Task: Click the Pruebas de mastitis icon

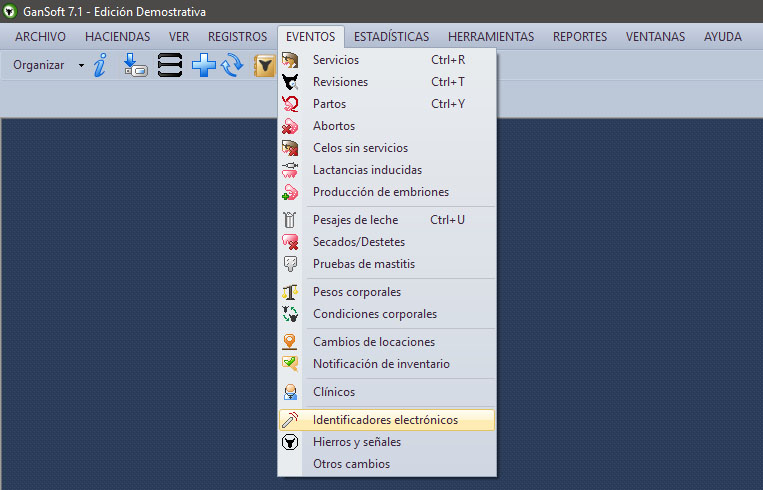Action: click(290, 264)
